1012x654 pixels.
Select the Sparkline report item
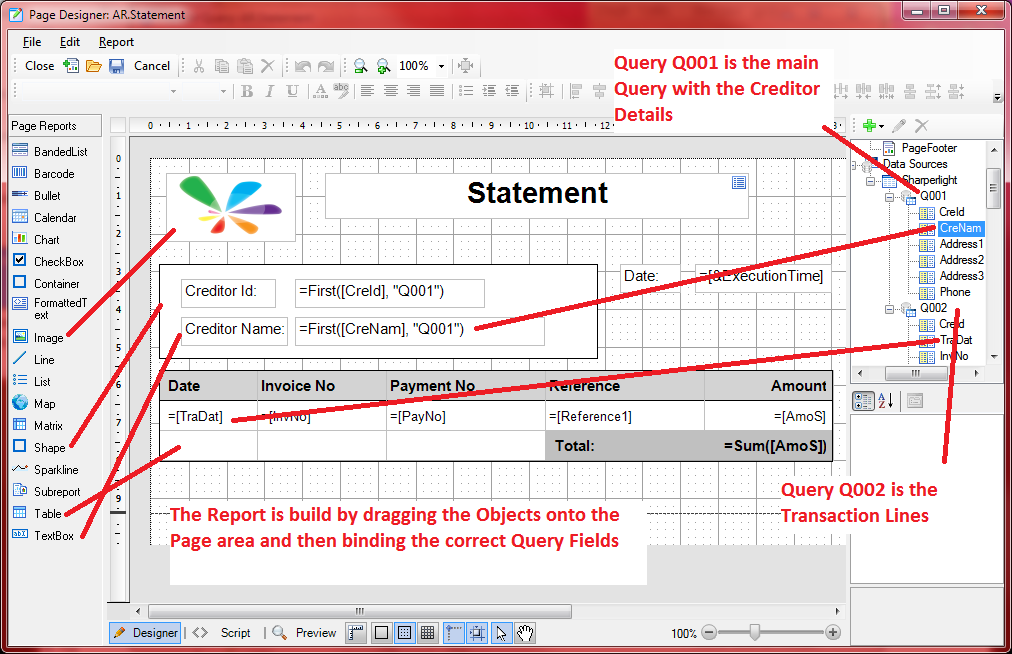tap(45, 469)
